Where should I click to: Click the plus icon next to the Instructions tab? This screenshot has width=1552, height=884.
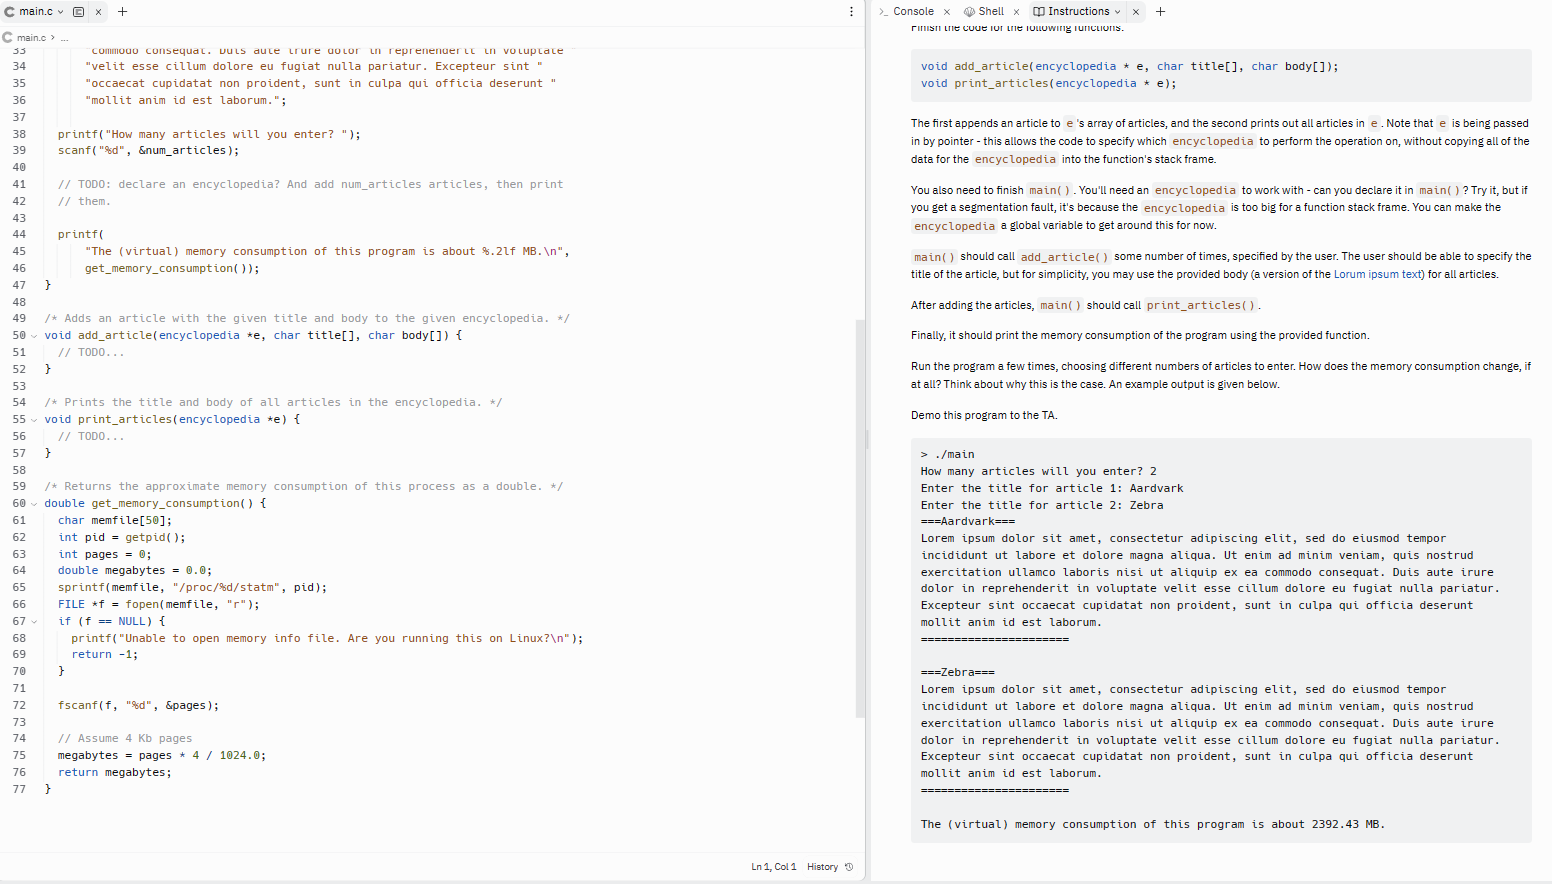1158,11
